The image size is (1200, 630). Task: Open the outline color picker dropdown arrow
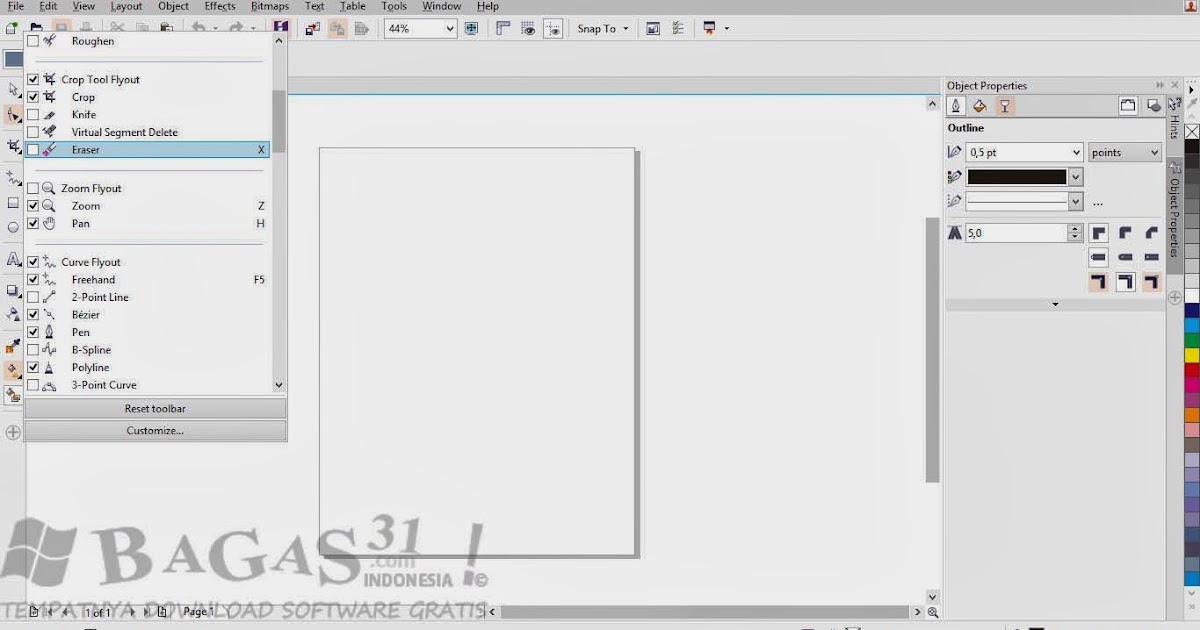1076,177
